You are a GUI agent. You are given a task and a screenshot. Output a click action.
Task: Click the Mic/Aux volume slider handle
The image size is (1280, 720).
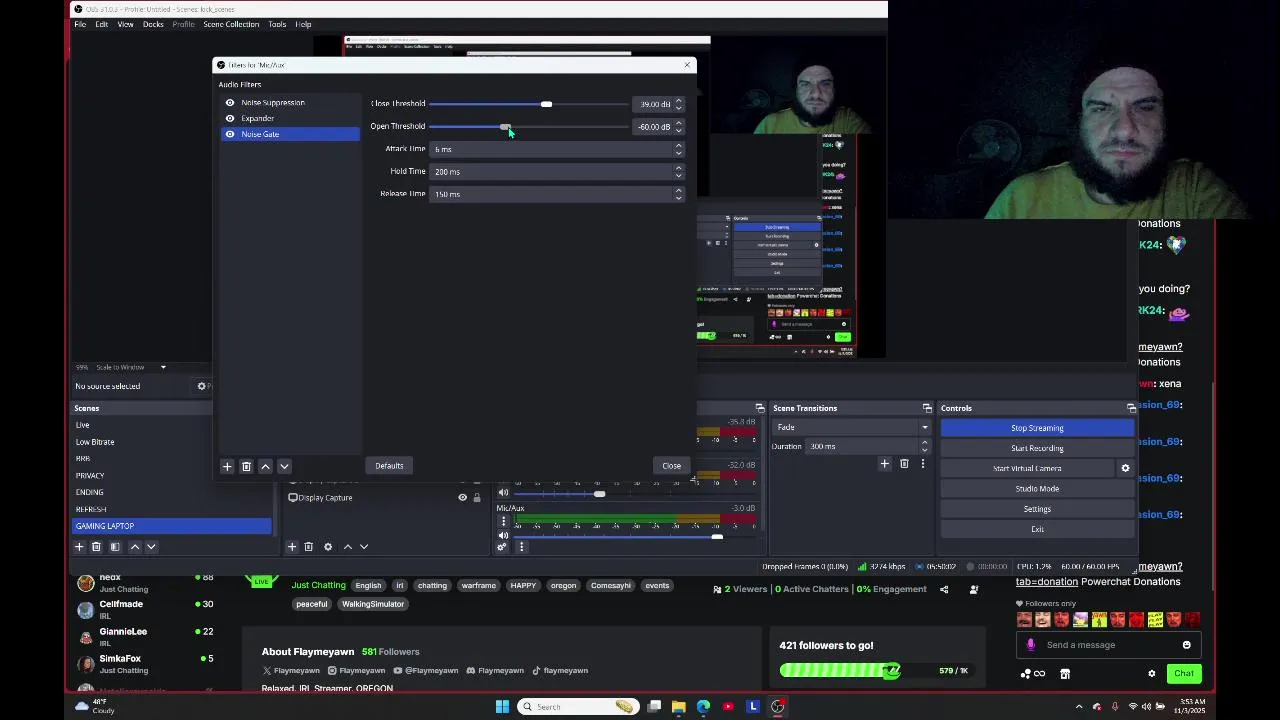pyautogui.click(x=717, y=537)
